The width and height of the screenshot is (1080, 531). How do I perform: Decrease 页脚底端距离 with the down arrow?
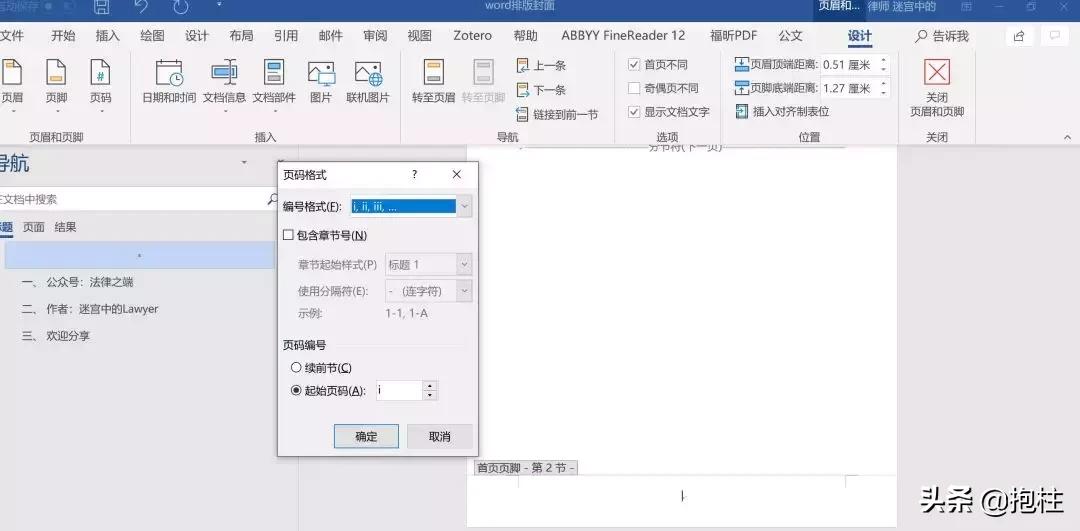(884, 93)
